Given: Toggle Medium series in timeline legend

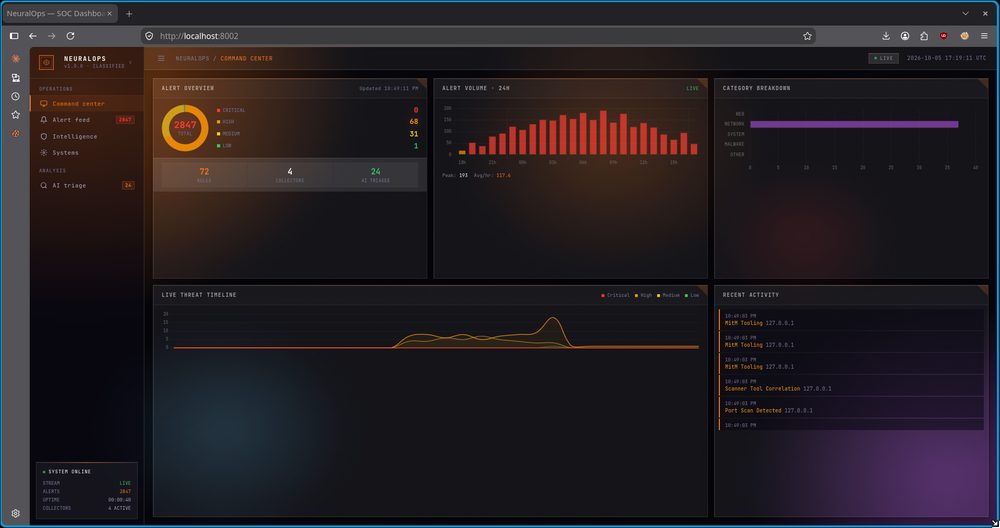Looking at the screenshot, I should coord(668,295).
